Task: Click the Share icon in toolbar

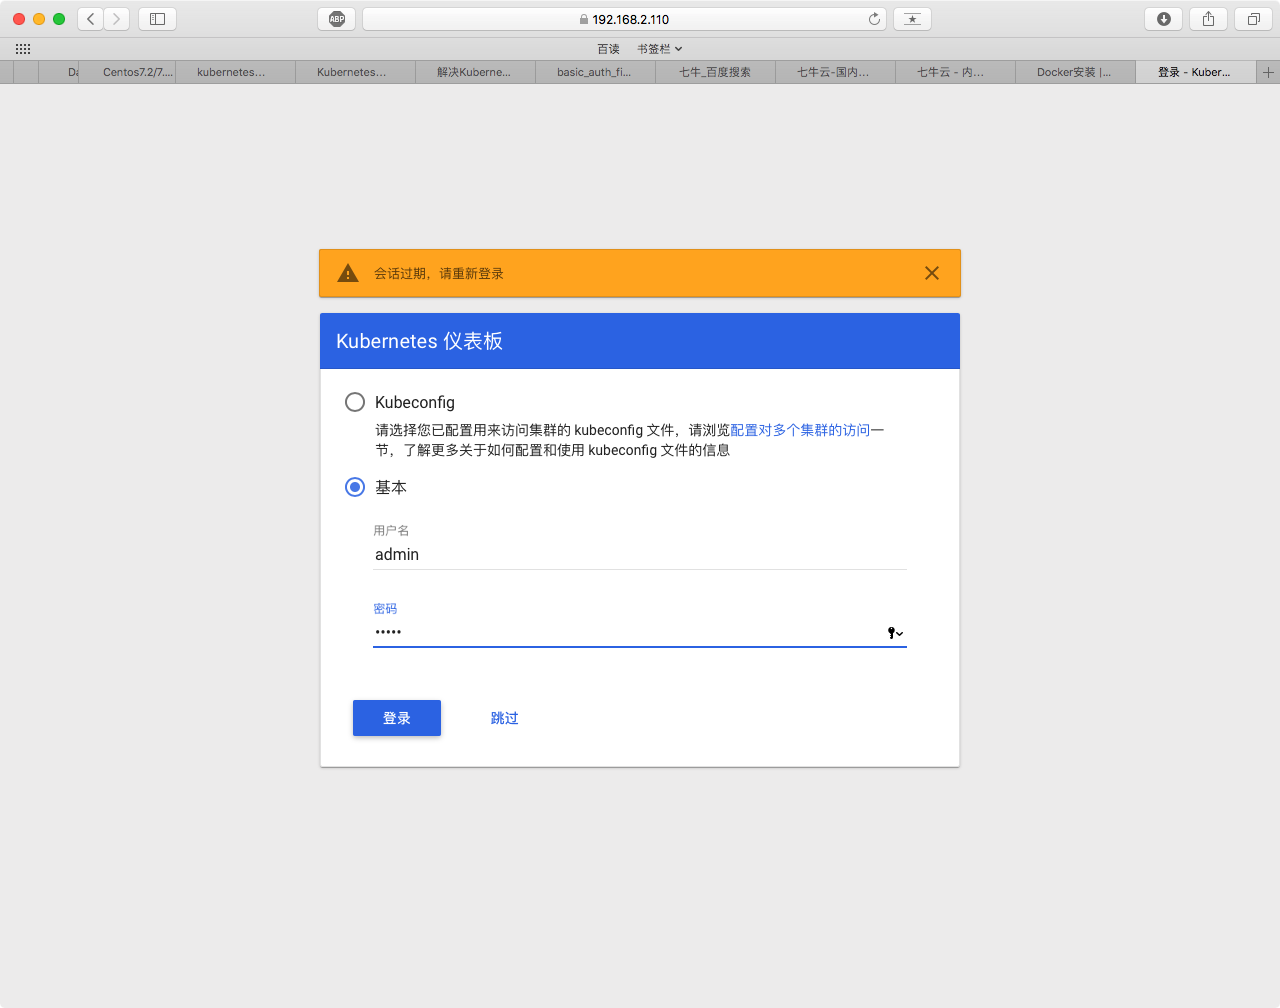Action: [x=1208, y=19]
